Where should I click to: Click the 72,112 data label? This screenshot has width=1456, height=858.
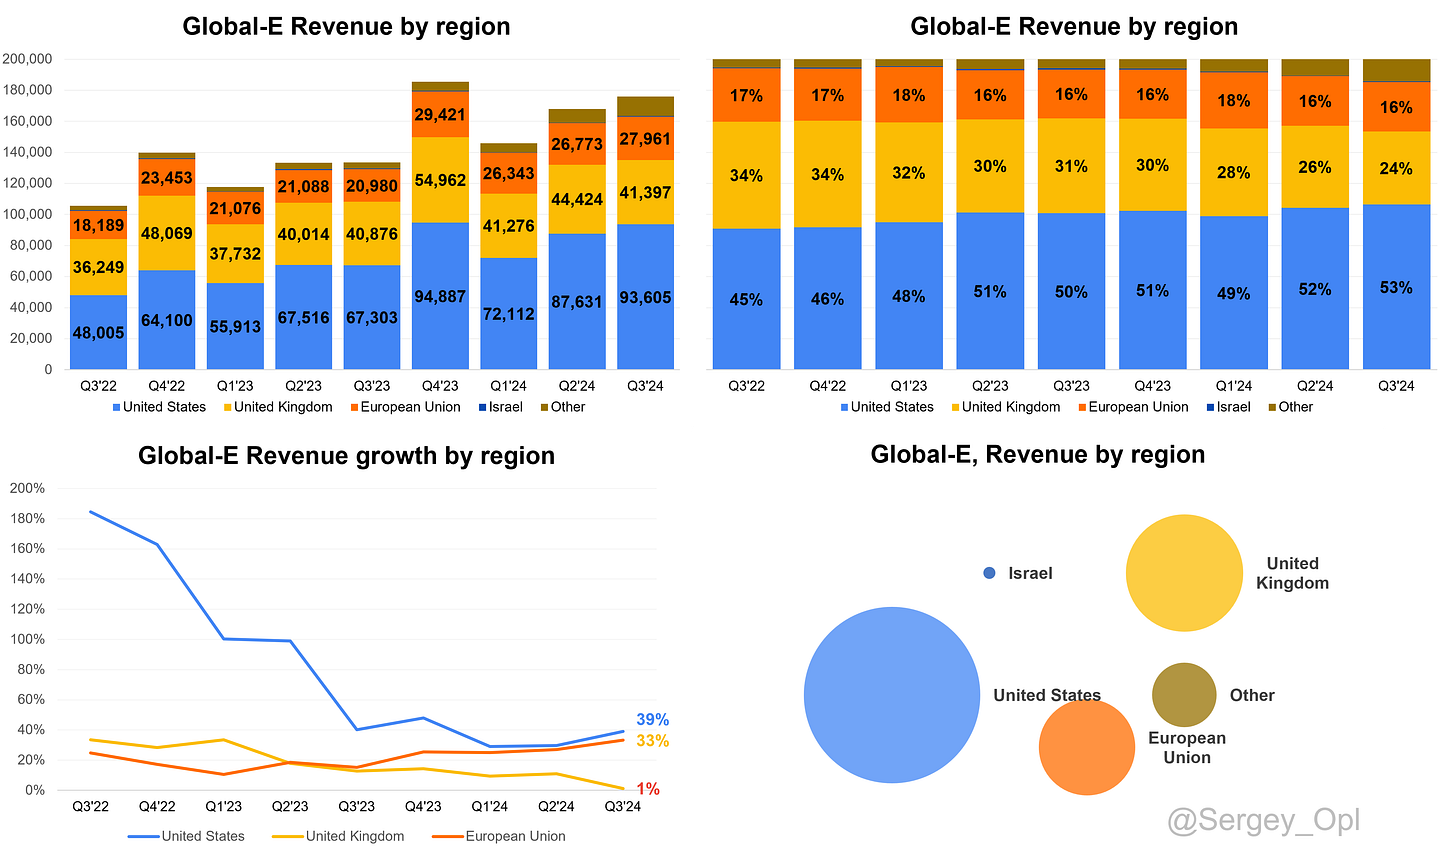click(508, 314)
